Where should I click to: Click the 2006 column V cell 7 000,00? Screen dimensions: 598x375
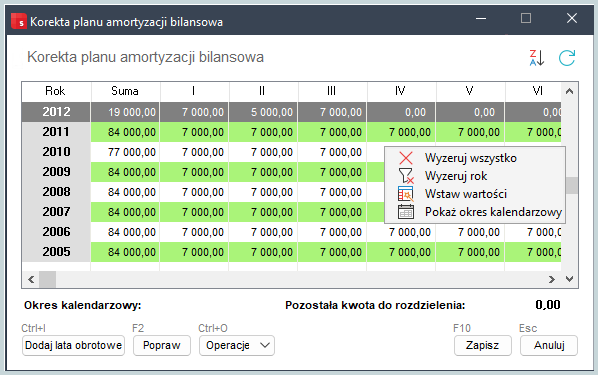[470, 232]
